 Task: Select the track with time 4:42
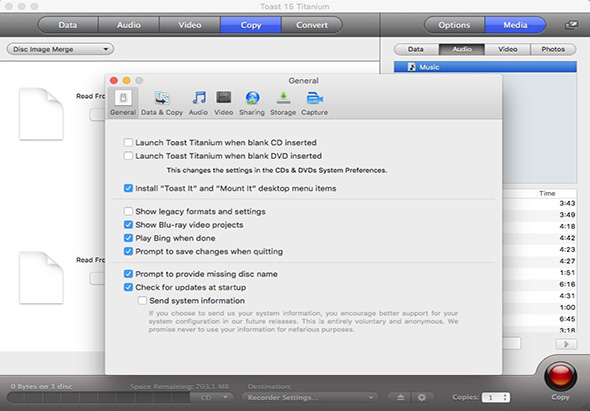pos(539,238)
